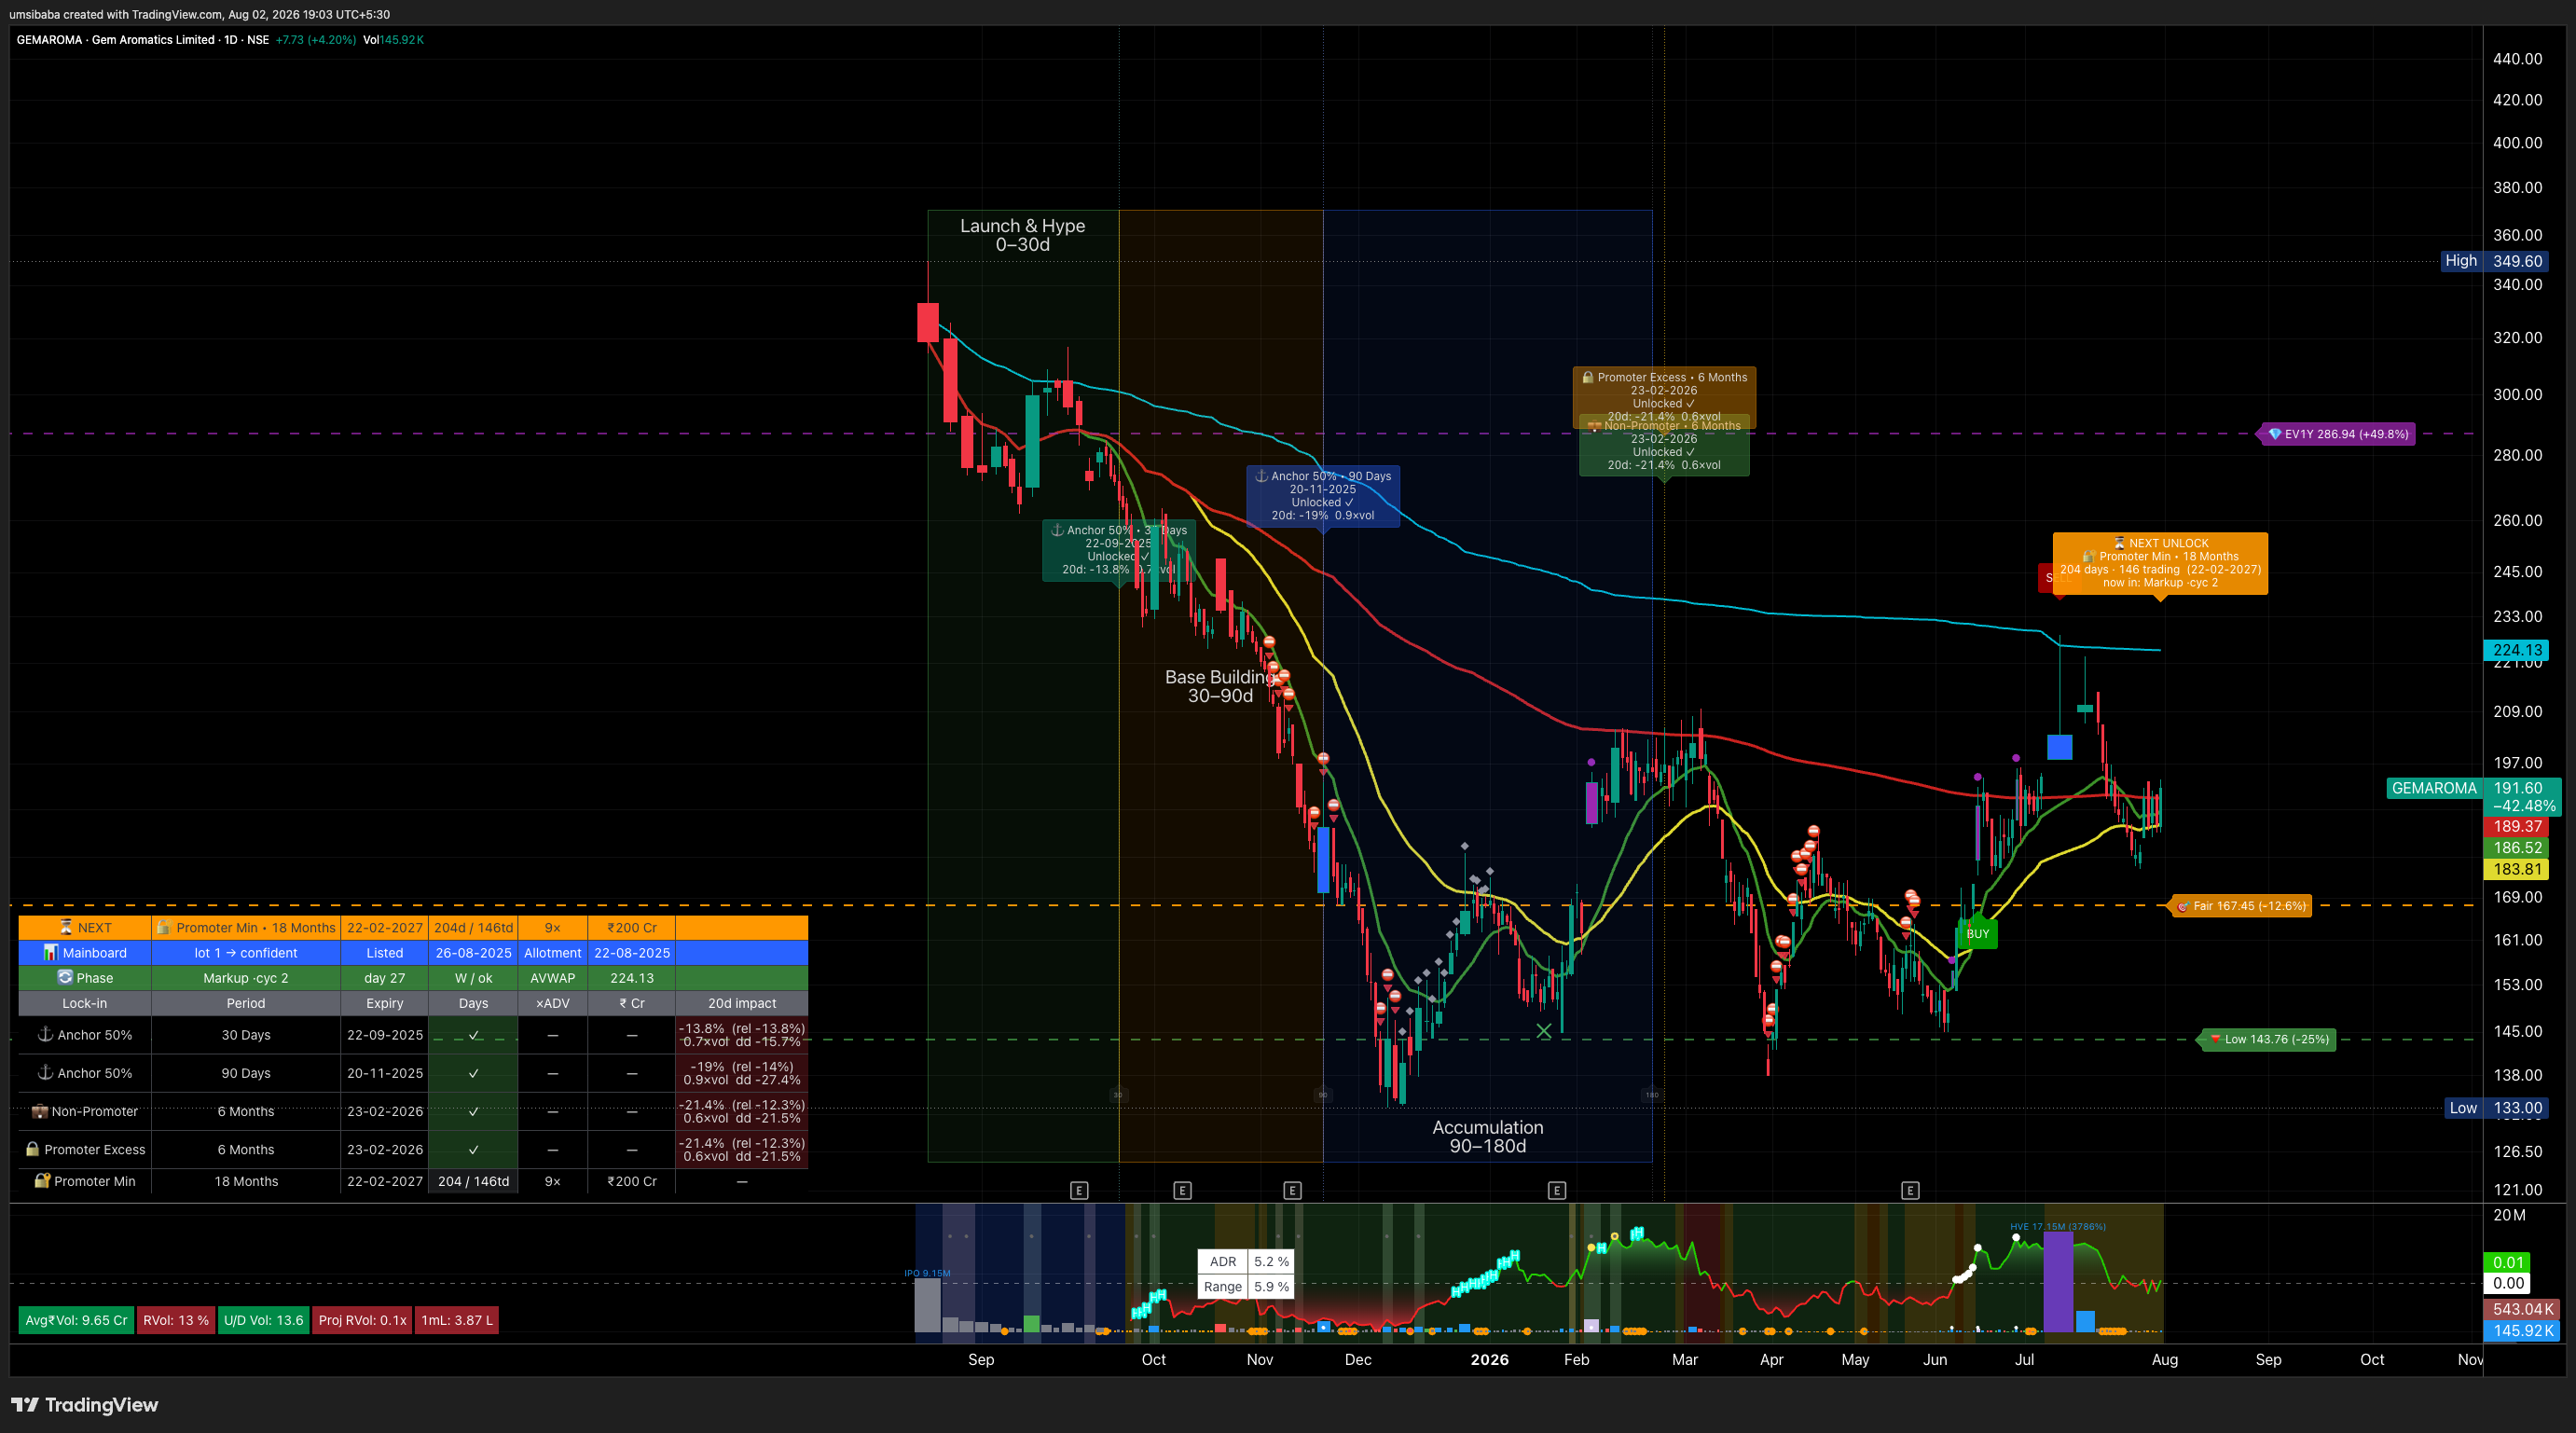Click the RVol: 13 % stat box

[176, 1320]
